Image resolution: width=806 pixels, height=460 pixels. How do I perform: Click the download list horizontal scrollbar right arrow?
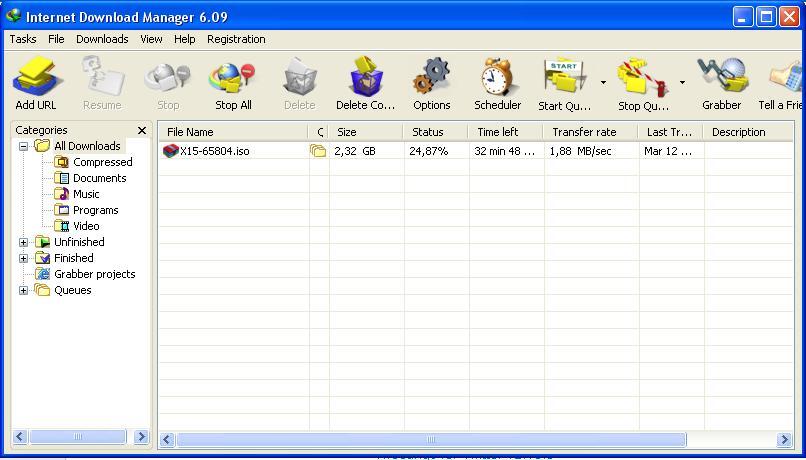tap(784, 439)
